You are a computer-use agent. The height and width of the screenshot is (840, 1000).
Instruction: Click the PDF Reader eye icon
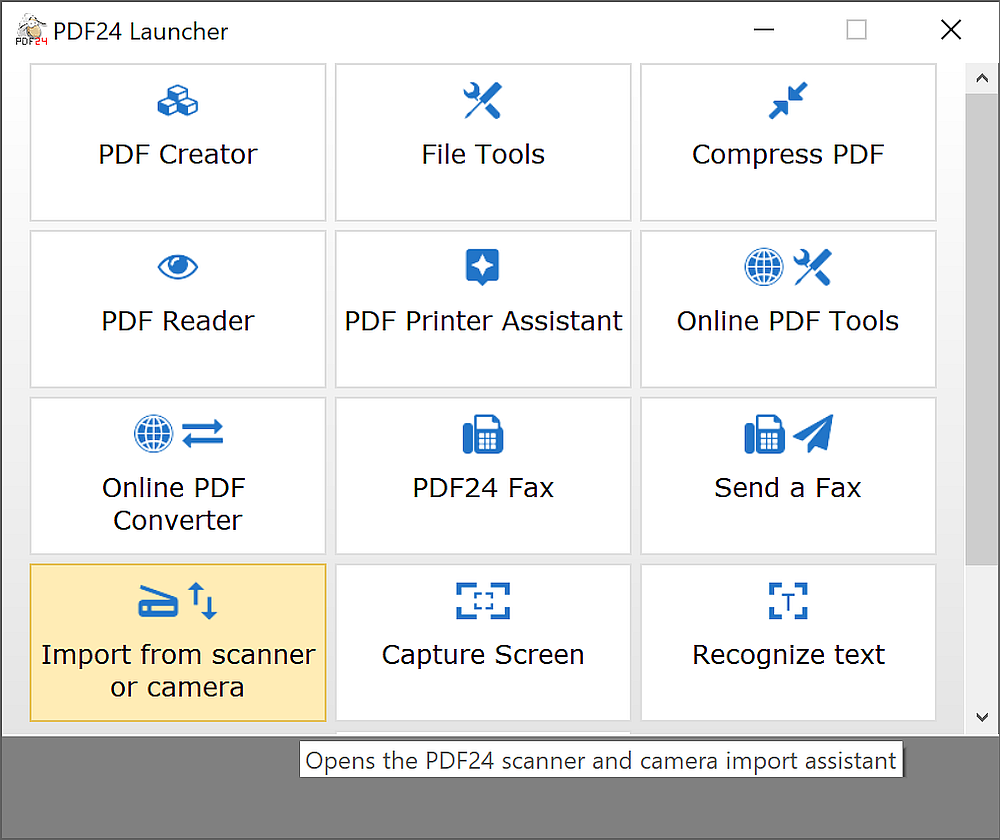point(178,267)
